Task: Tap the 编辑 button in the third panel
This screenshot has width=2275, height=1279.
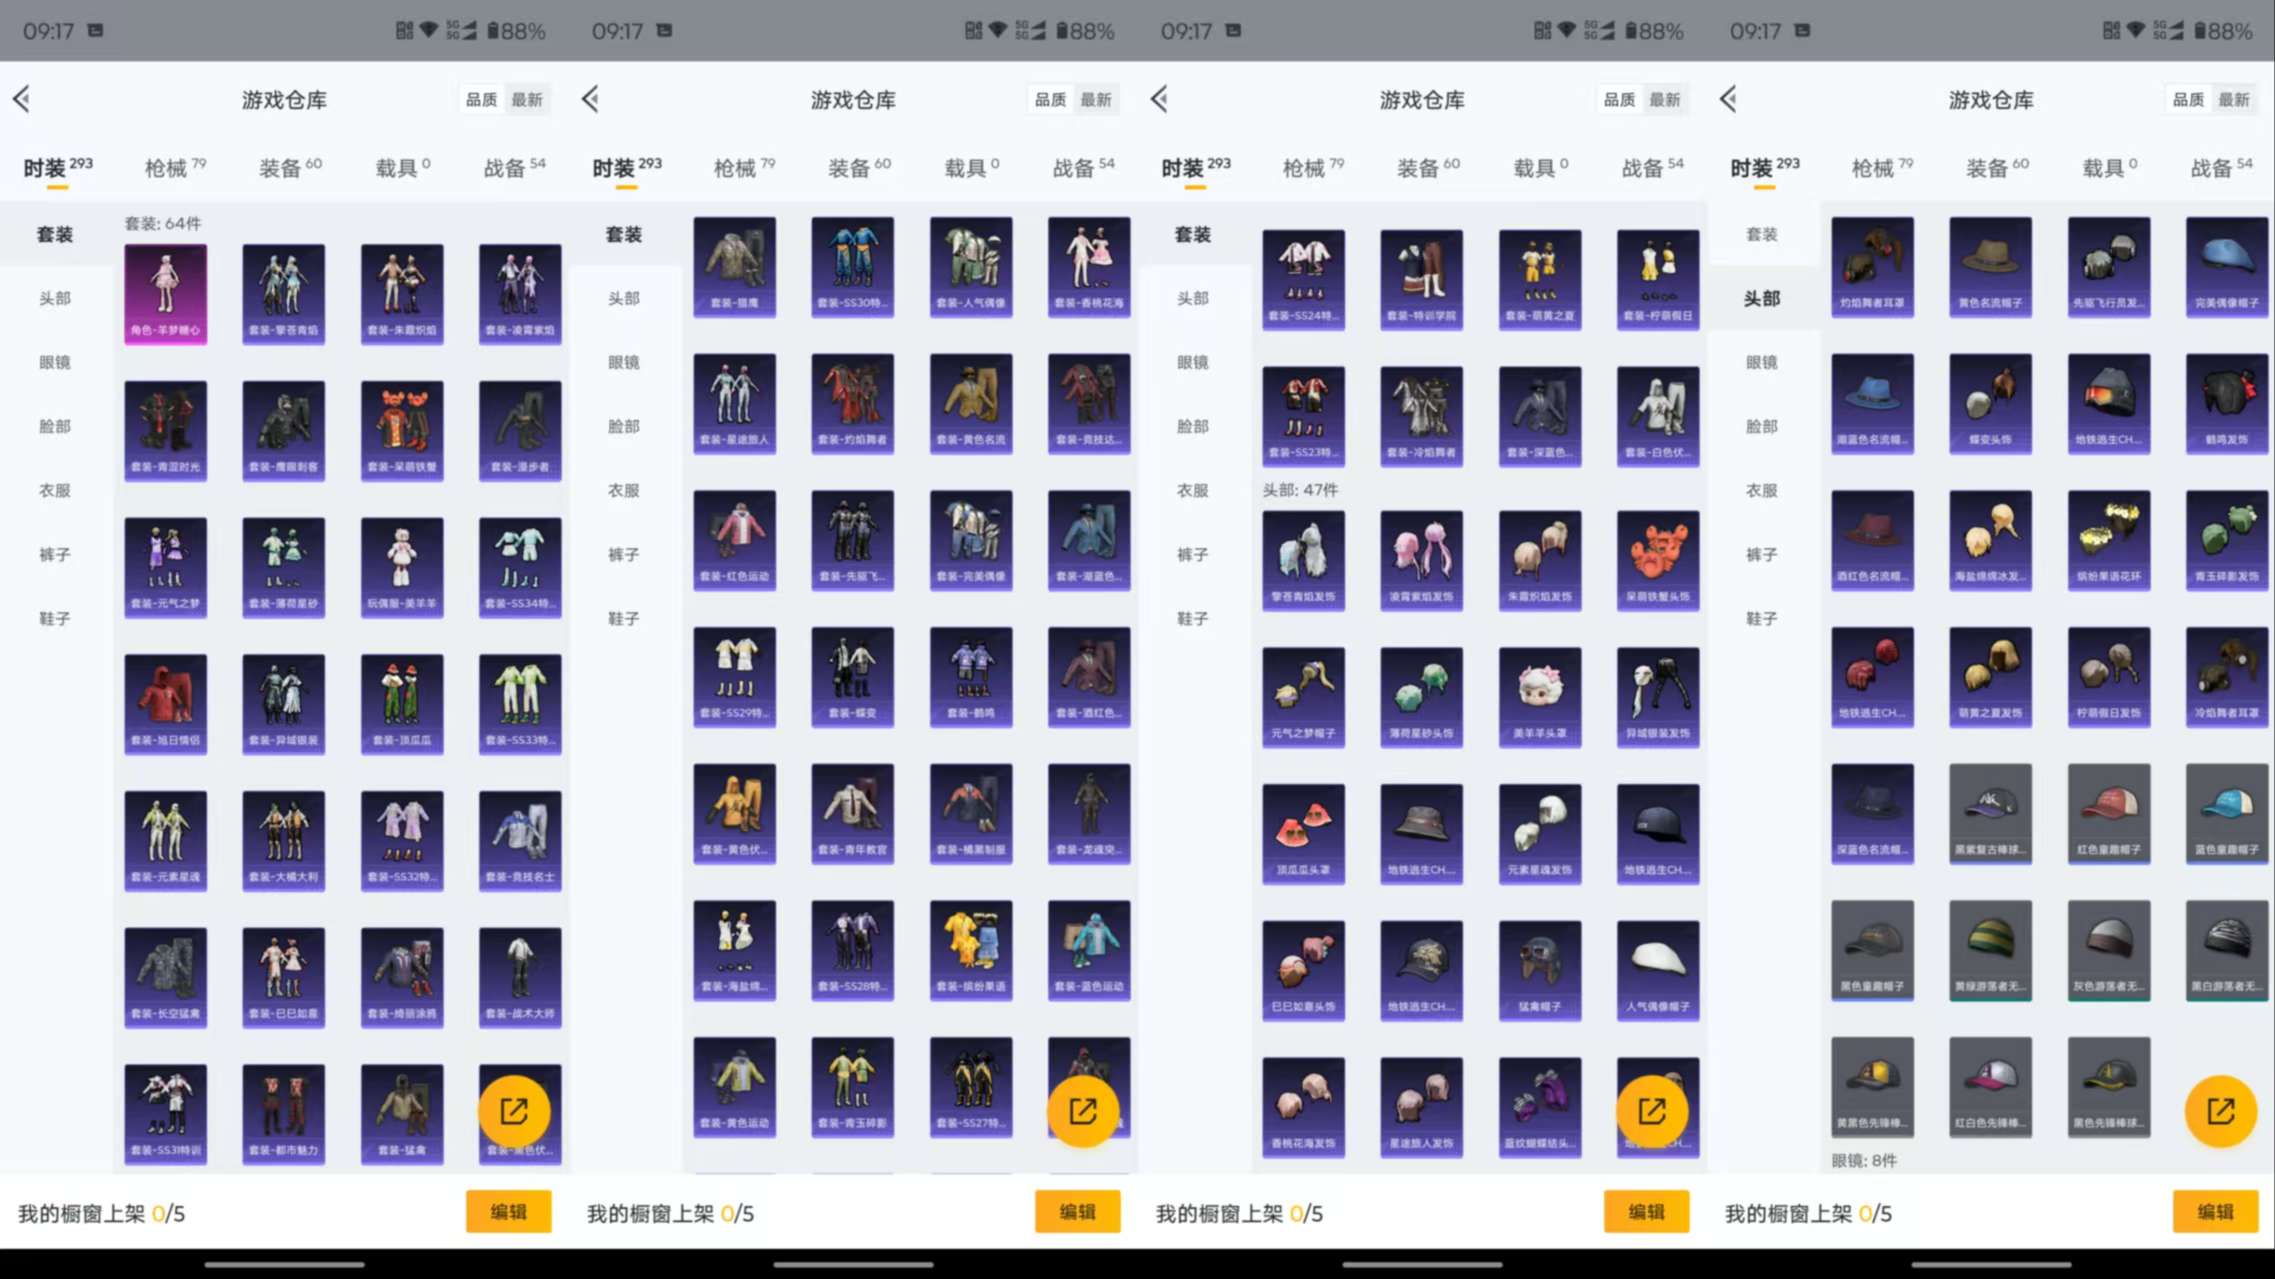Action: point(1646,1212)
